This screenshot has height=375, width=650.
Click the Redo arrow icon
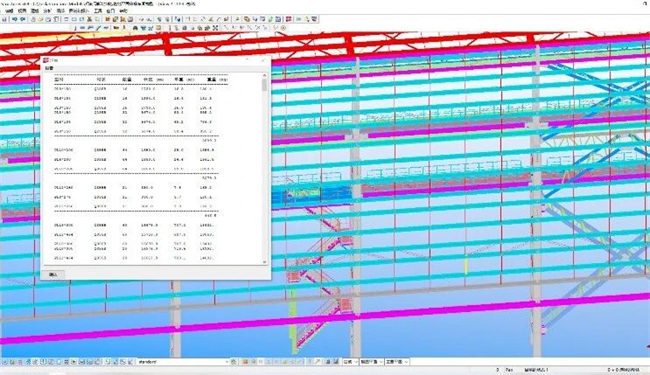(x=23, y=19)
